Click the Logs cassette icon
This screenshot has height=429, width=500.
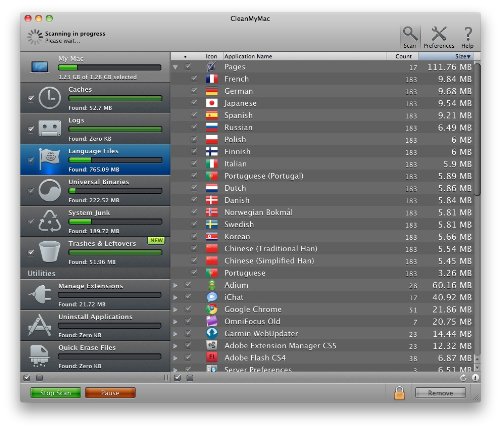click(x=50, y=128)
